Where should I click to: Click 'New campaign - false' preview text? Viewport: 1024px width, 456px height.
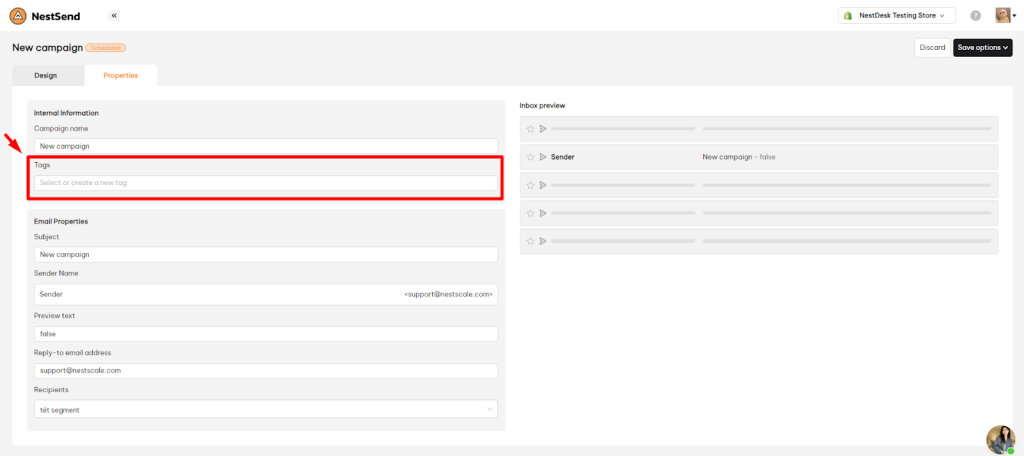tap(739, 157)
